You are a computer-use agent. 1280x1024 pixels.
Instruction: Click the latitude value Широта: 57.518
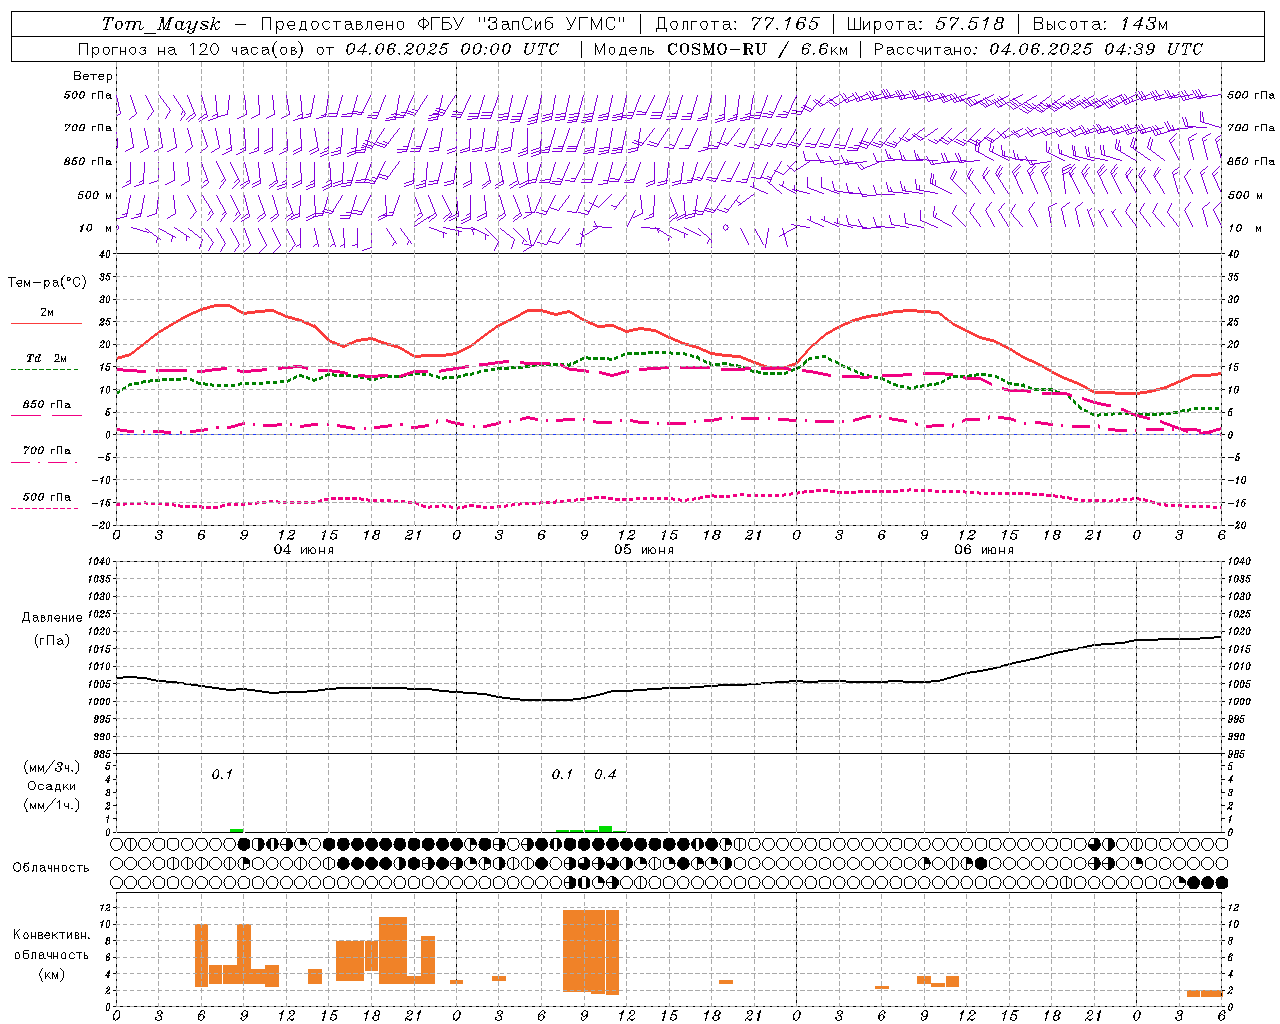(925, 24)
